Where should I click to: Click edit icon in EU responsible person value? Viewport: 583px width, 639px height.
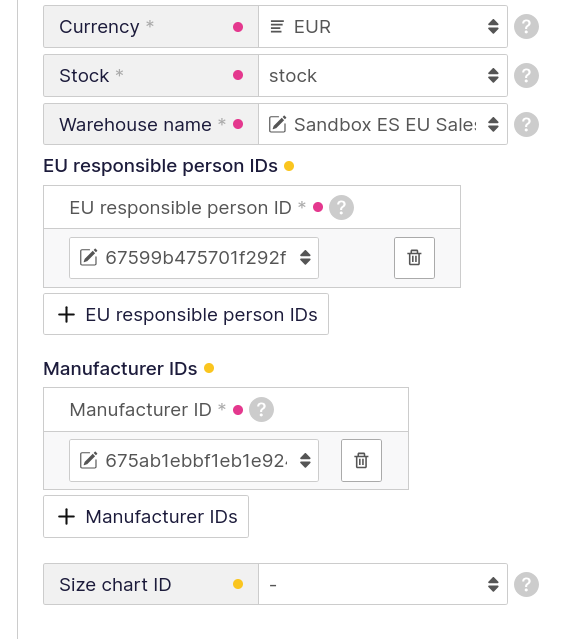coord(88,258)
